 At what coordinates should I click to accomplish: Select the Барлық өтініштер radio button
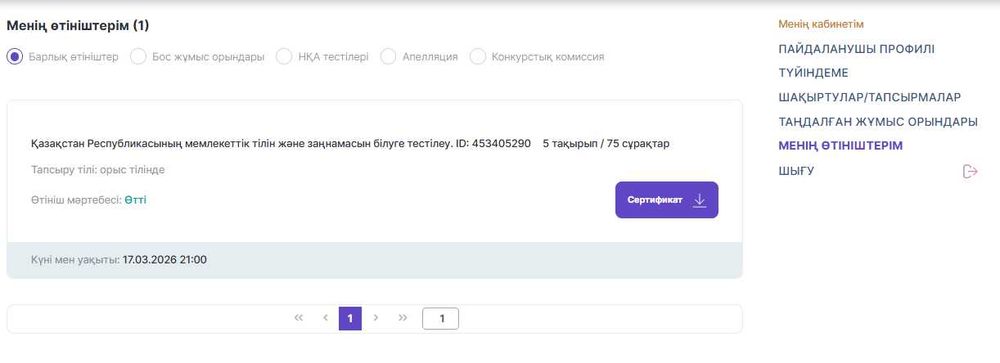tap(15, 57)
